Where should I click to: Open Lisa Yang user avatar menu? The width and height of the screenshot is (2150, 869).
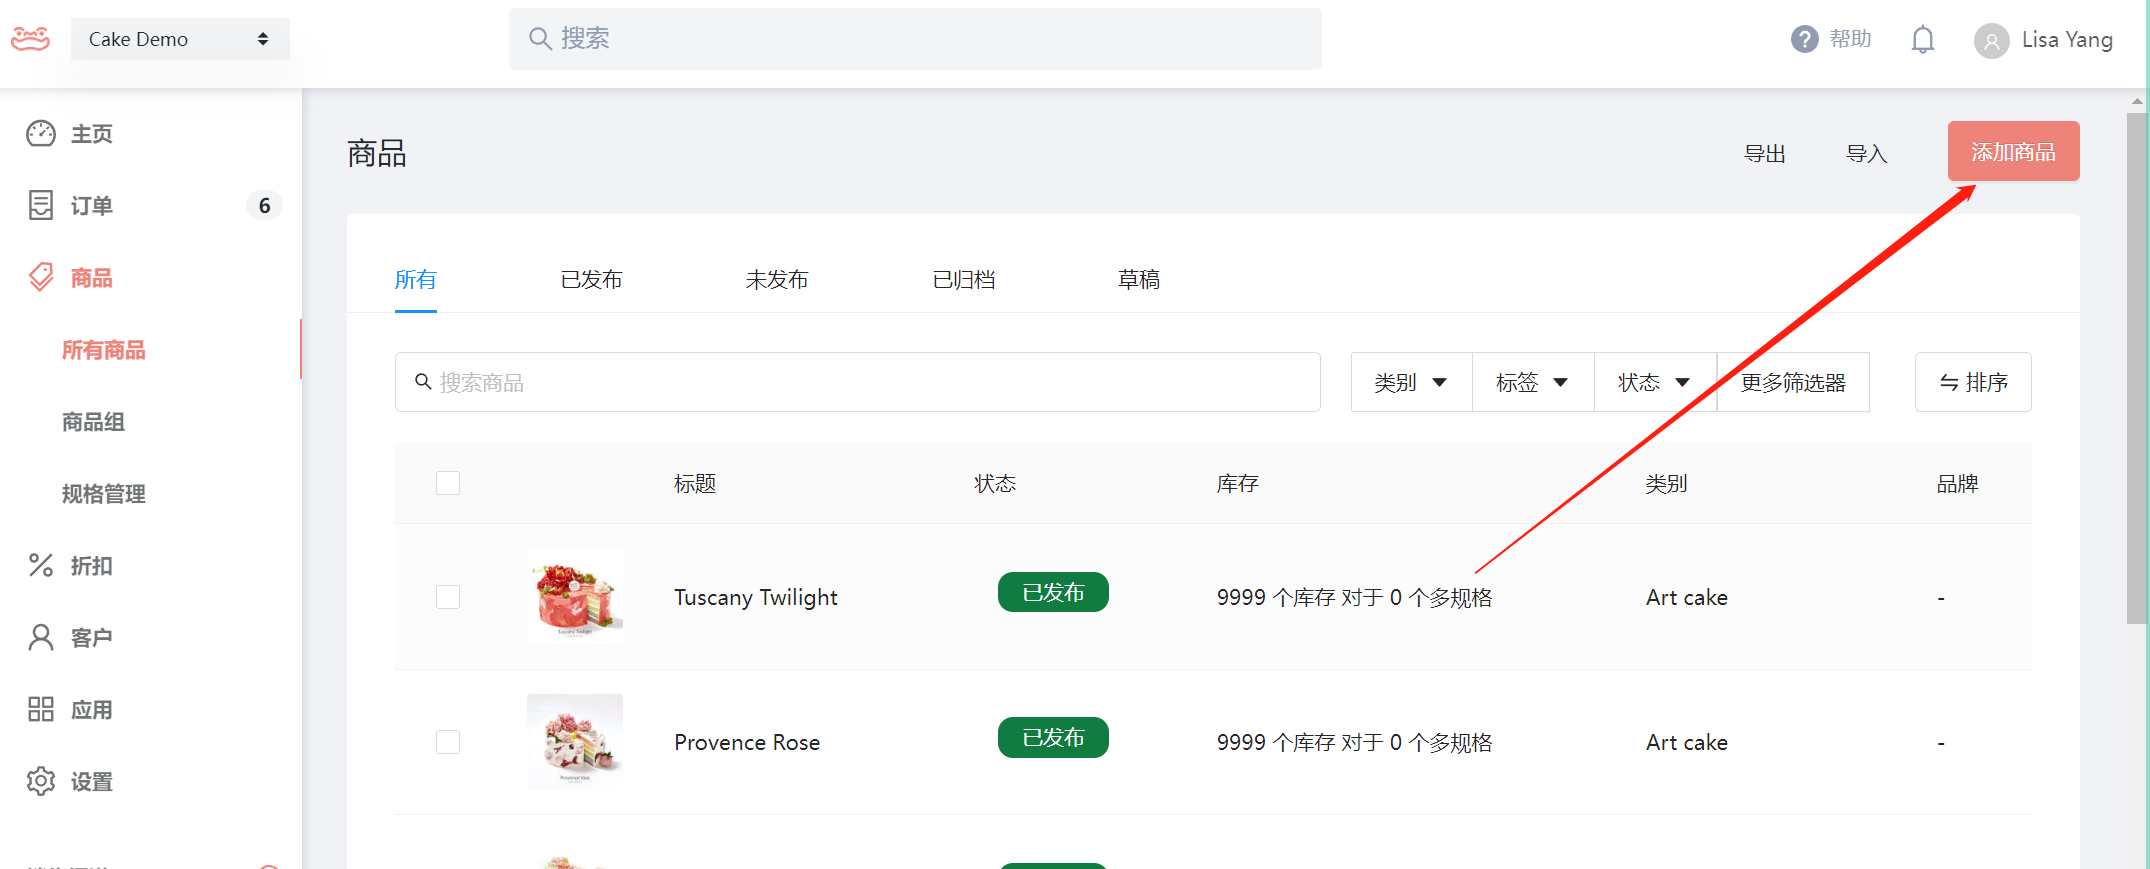click(x=1991, y=41)
